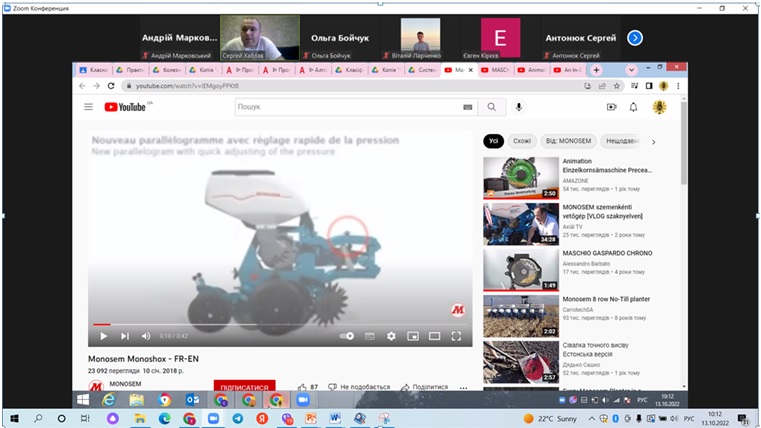Make the video fullscreen
The image size is (761, 428).
456,336
